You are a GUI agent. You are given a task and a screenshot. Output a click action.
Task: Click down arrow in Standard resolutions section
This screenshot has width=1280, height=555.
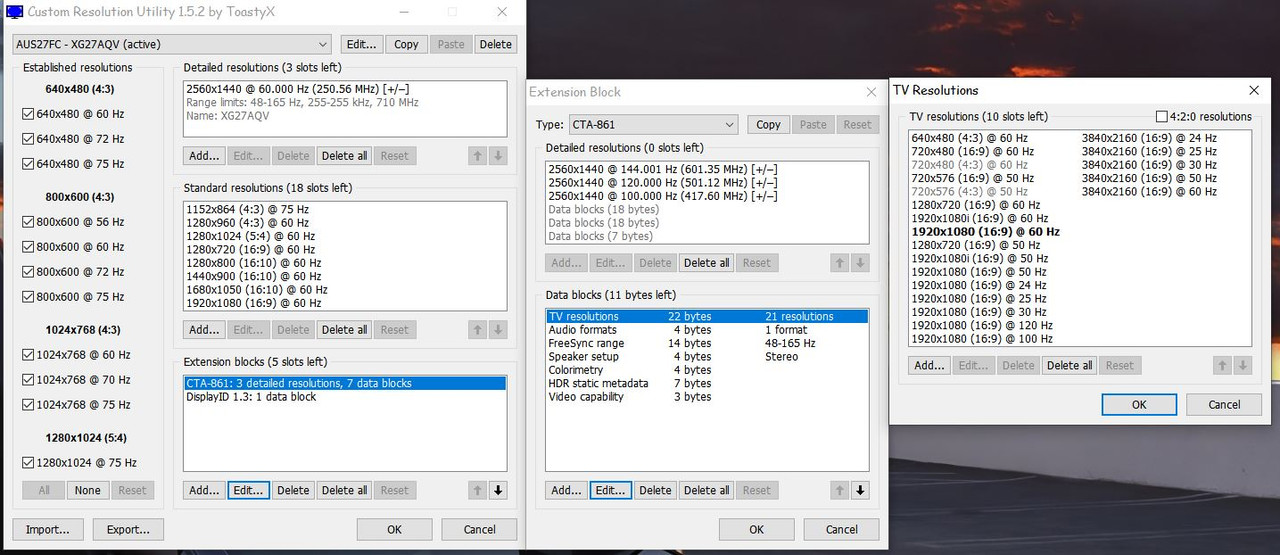pyautogui.click(x=499, y=330)
